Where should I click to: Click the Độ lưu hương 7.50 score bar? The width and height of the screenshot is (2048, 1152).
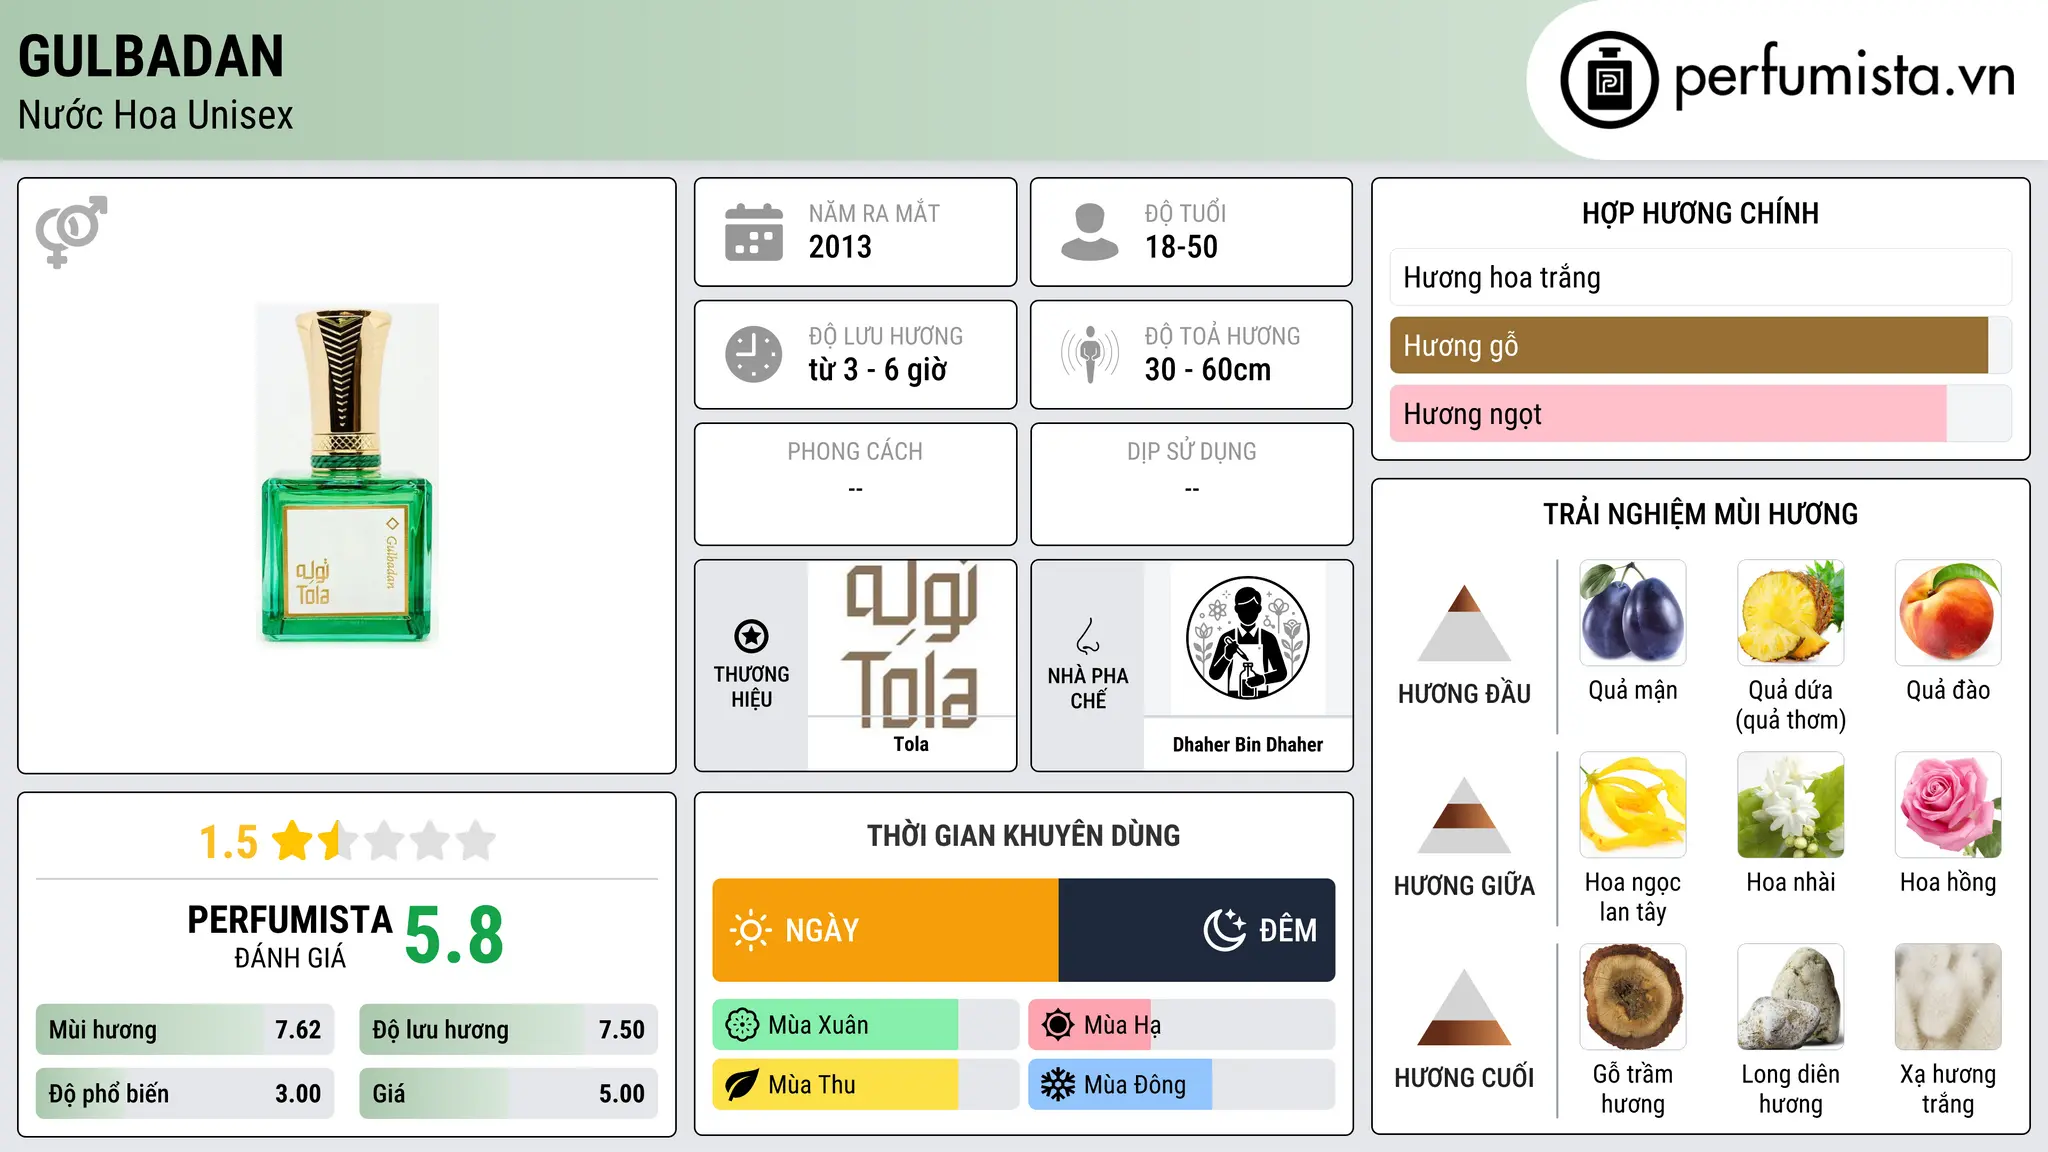(x=509, y=1030)
